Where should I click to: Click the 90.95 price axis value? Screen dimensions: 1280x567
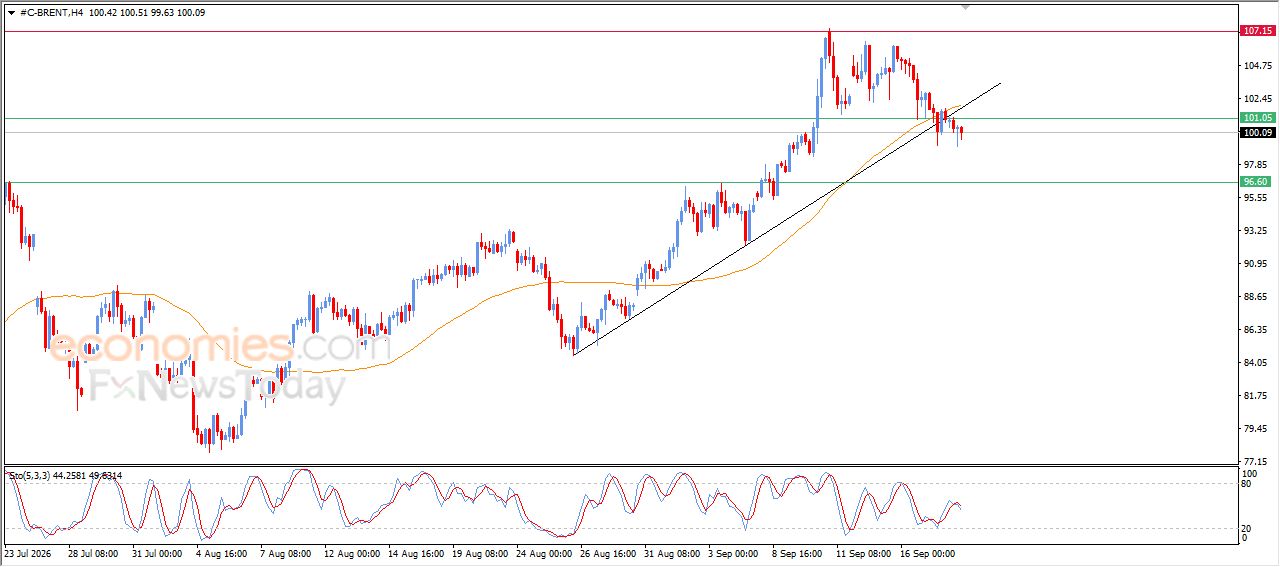point(1256,263)
